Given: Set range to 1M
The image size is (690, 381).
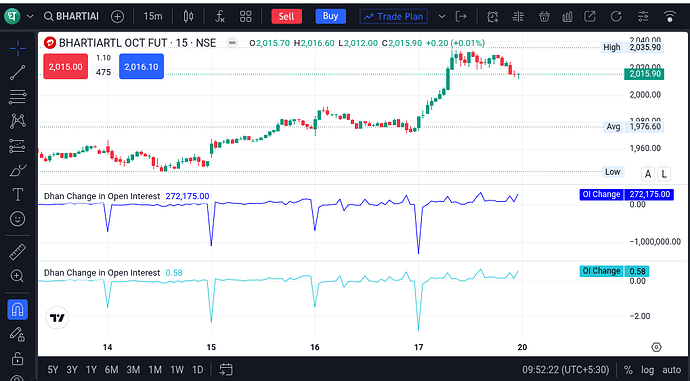Looking at the screenshot, I should (155, 370).
